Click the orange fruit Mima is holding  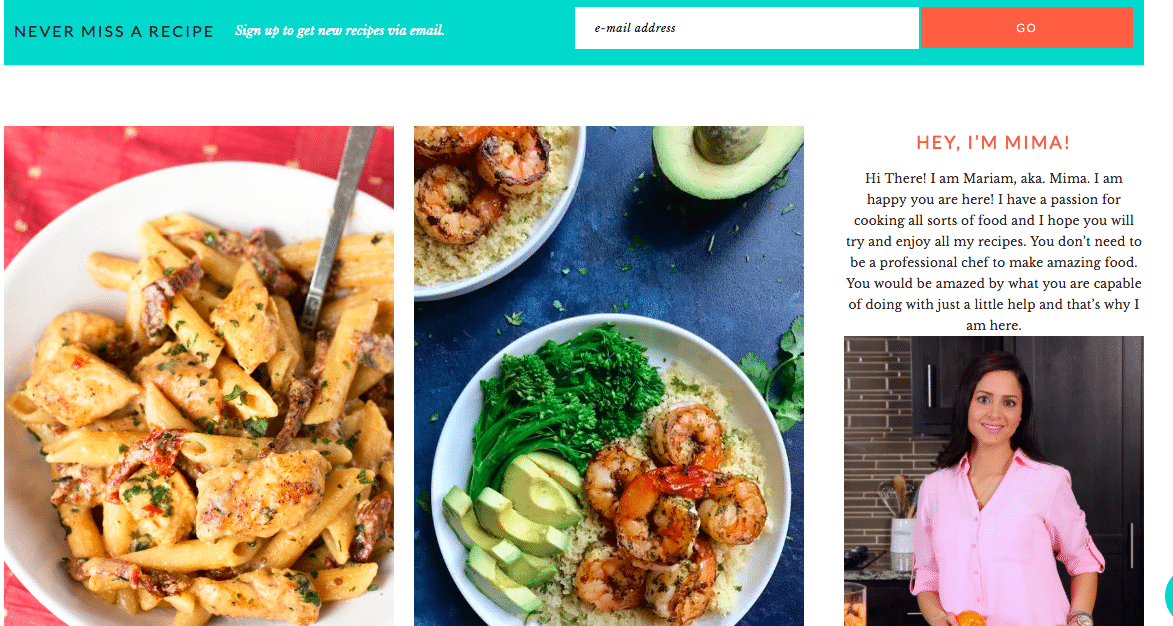[x=970, y=619]
